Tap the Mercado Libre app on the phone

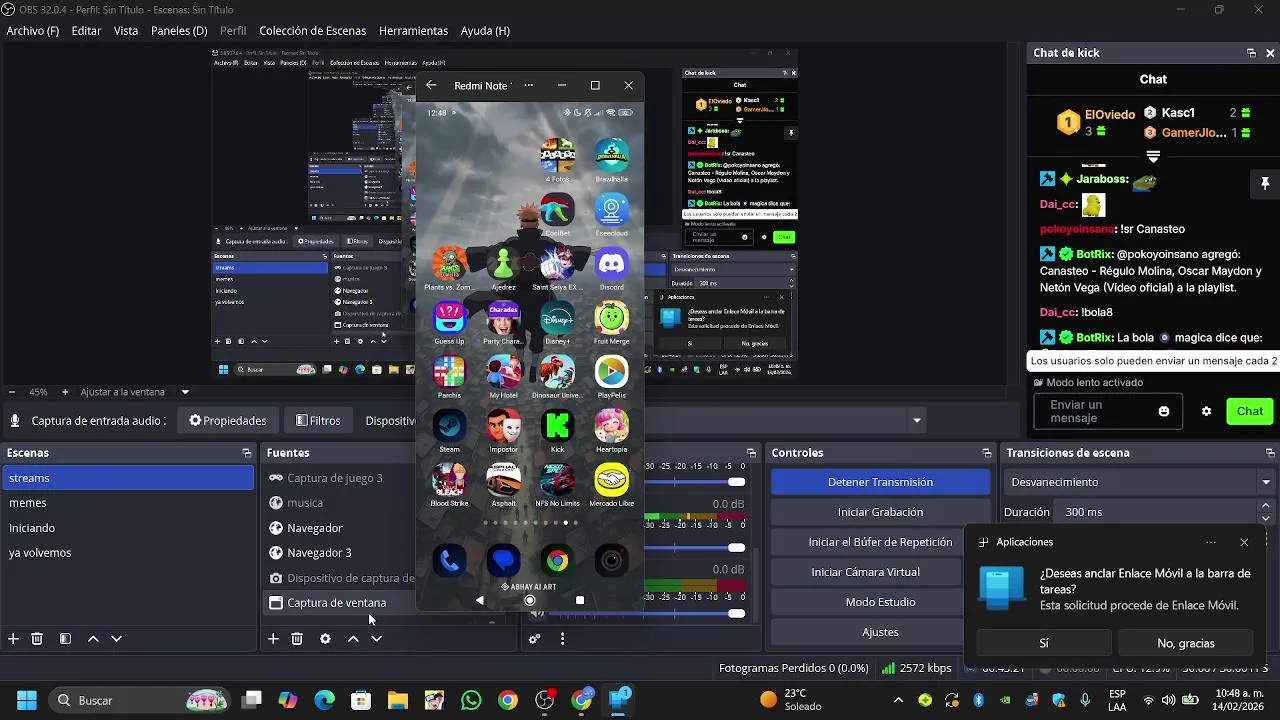611,481
